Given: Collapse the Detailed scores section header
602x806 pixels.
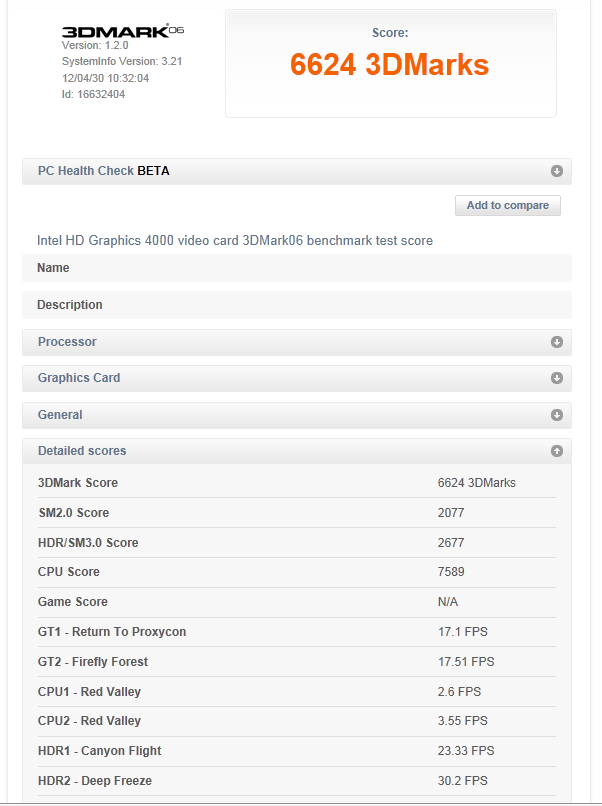Looking at the screenshot, I should [x=82, y=451].
